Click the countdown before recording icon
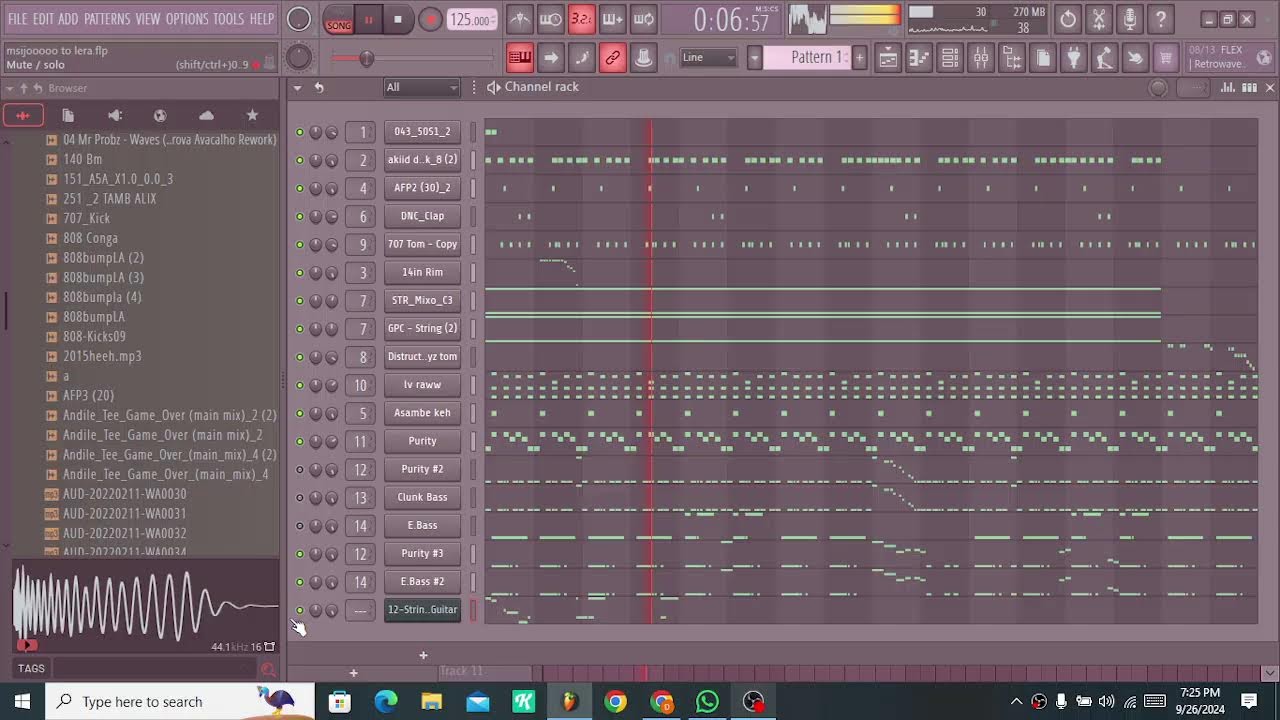 551,19
